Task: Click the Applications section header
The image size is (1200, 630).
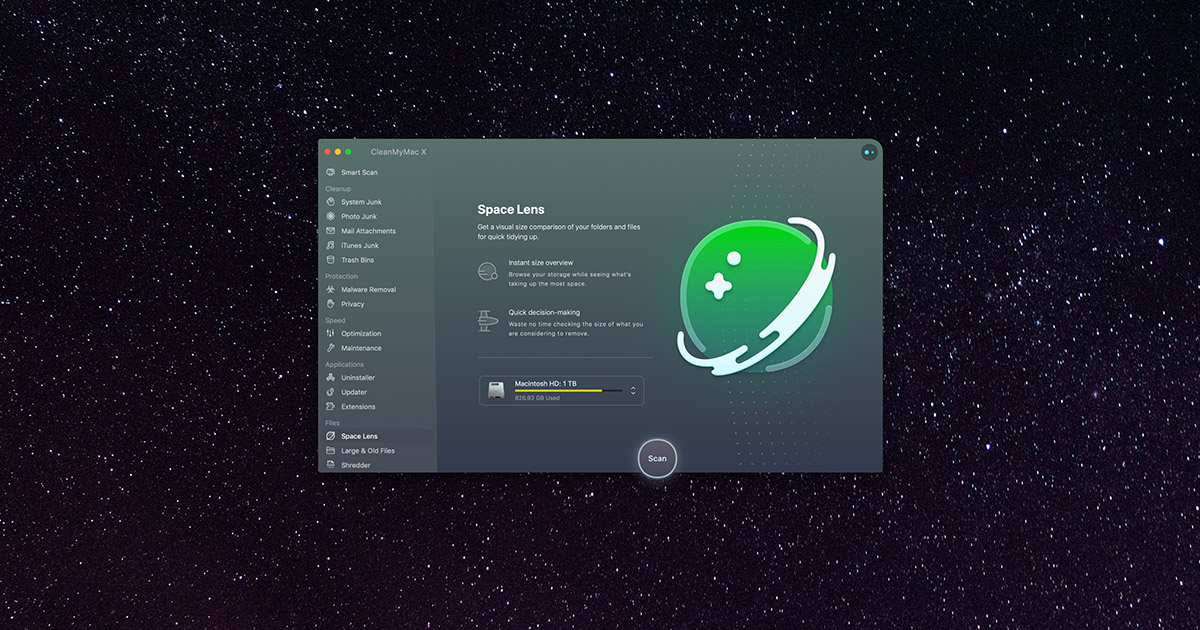Action: [345, 364]
